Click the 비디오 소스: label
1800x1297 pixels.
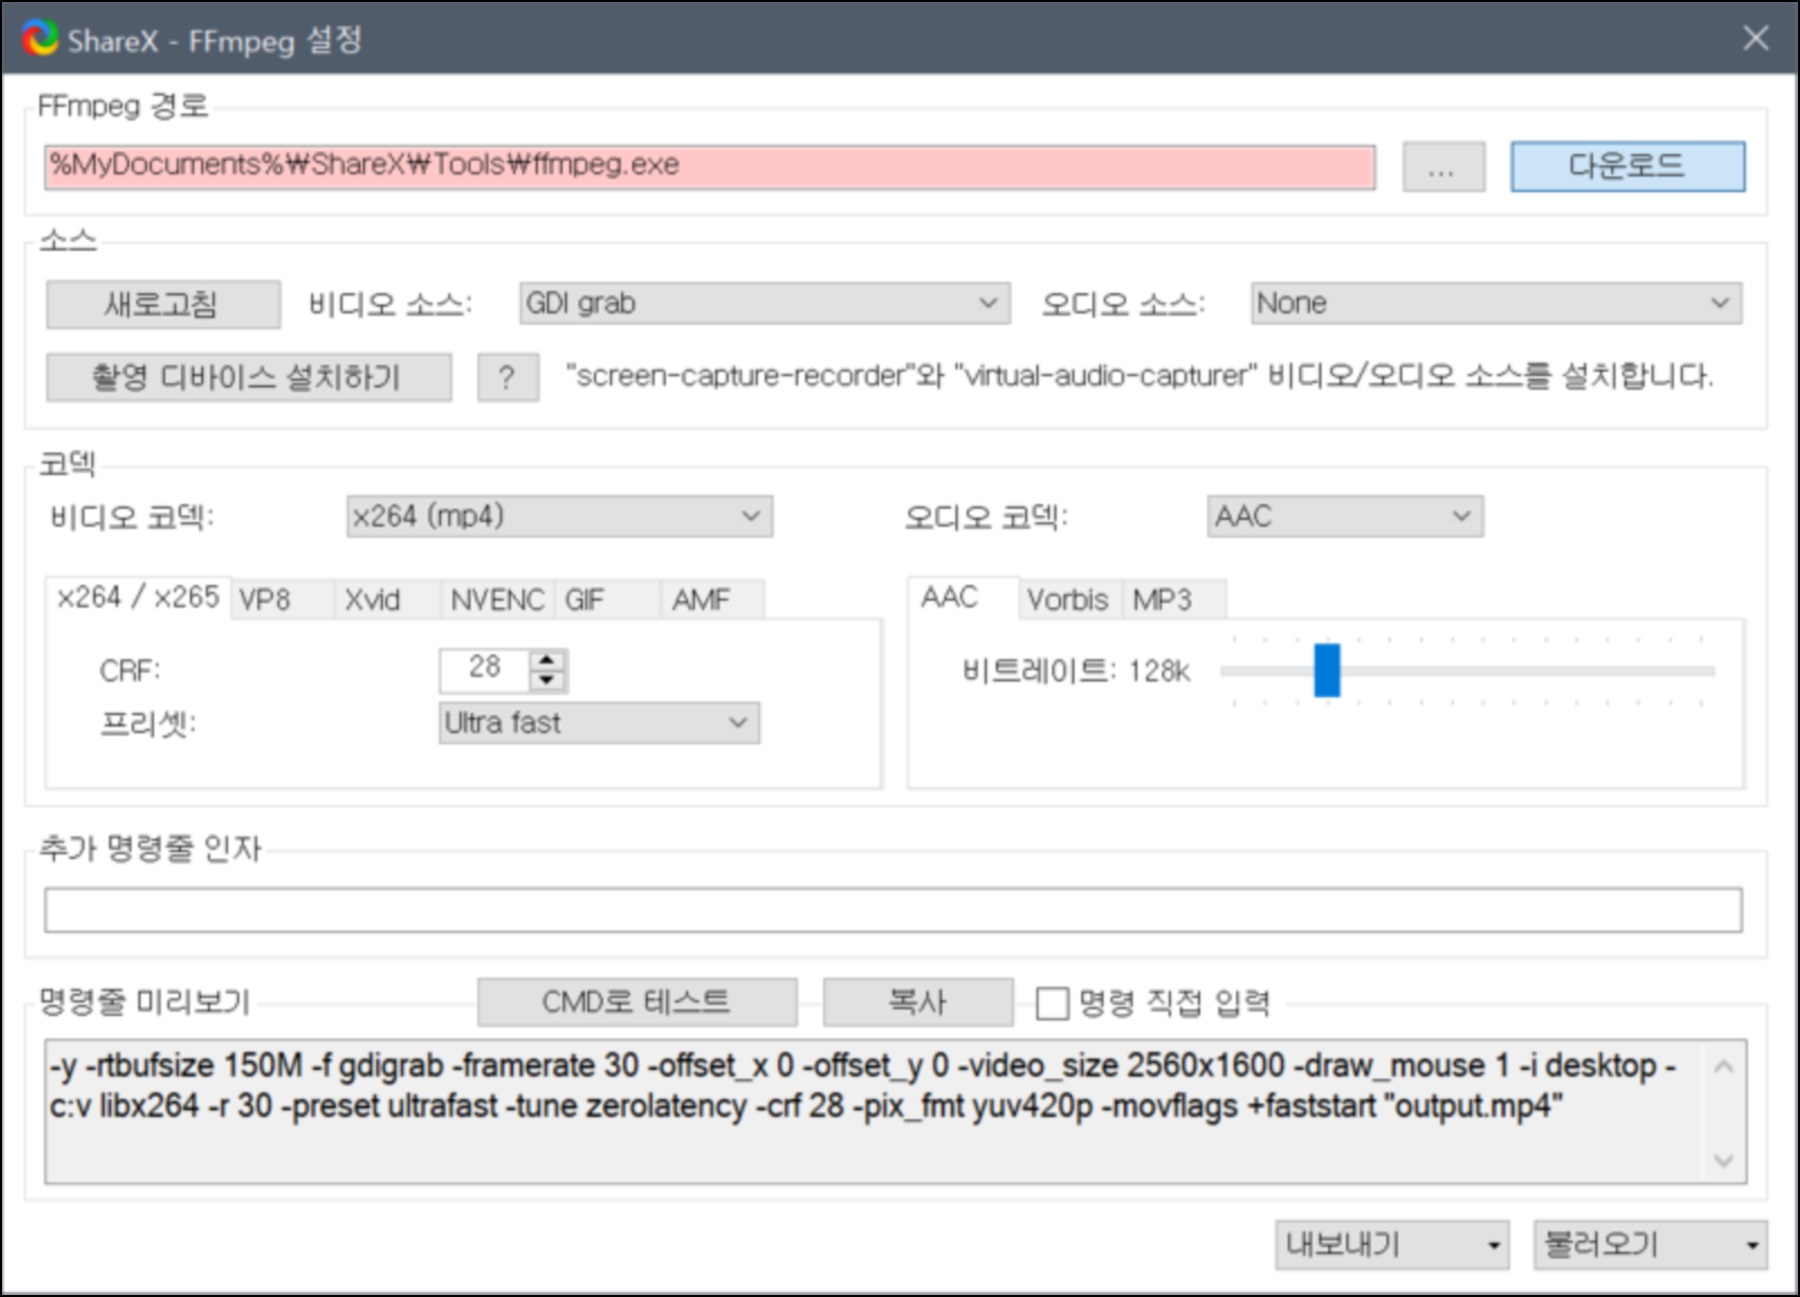pyautogui.click(x=390, y=304)
